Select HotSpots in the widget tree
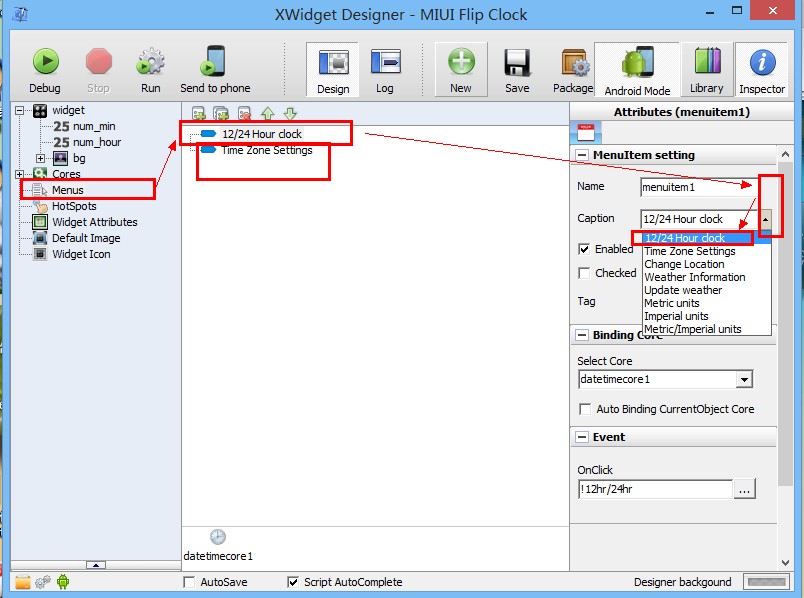 pos(74,206)
